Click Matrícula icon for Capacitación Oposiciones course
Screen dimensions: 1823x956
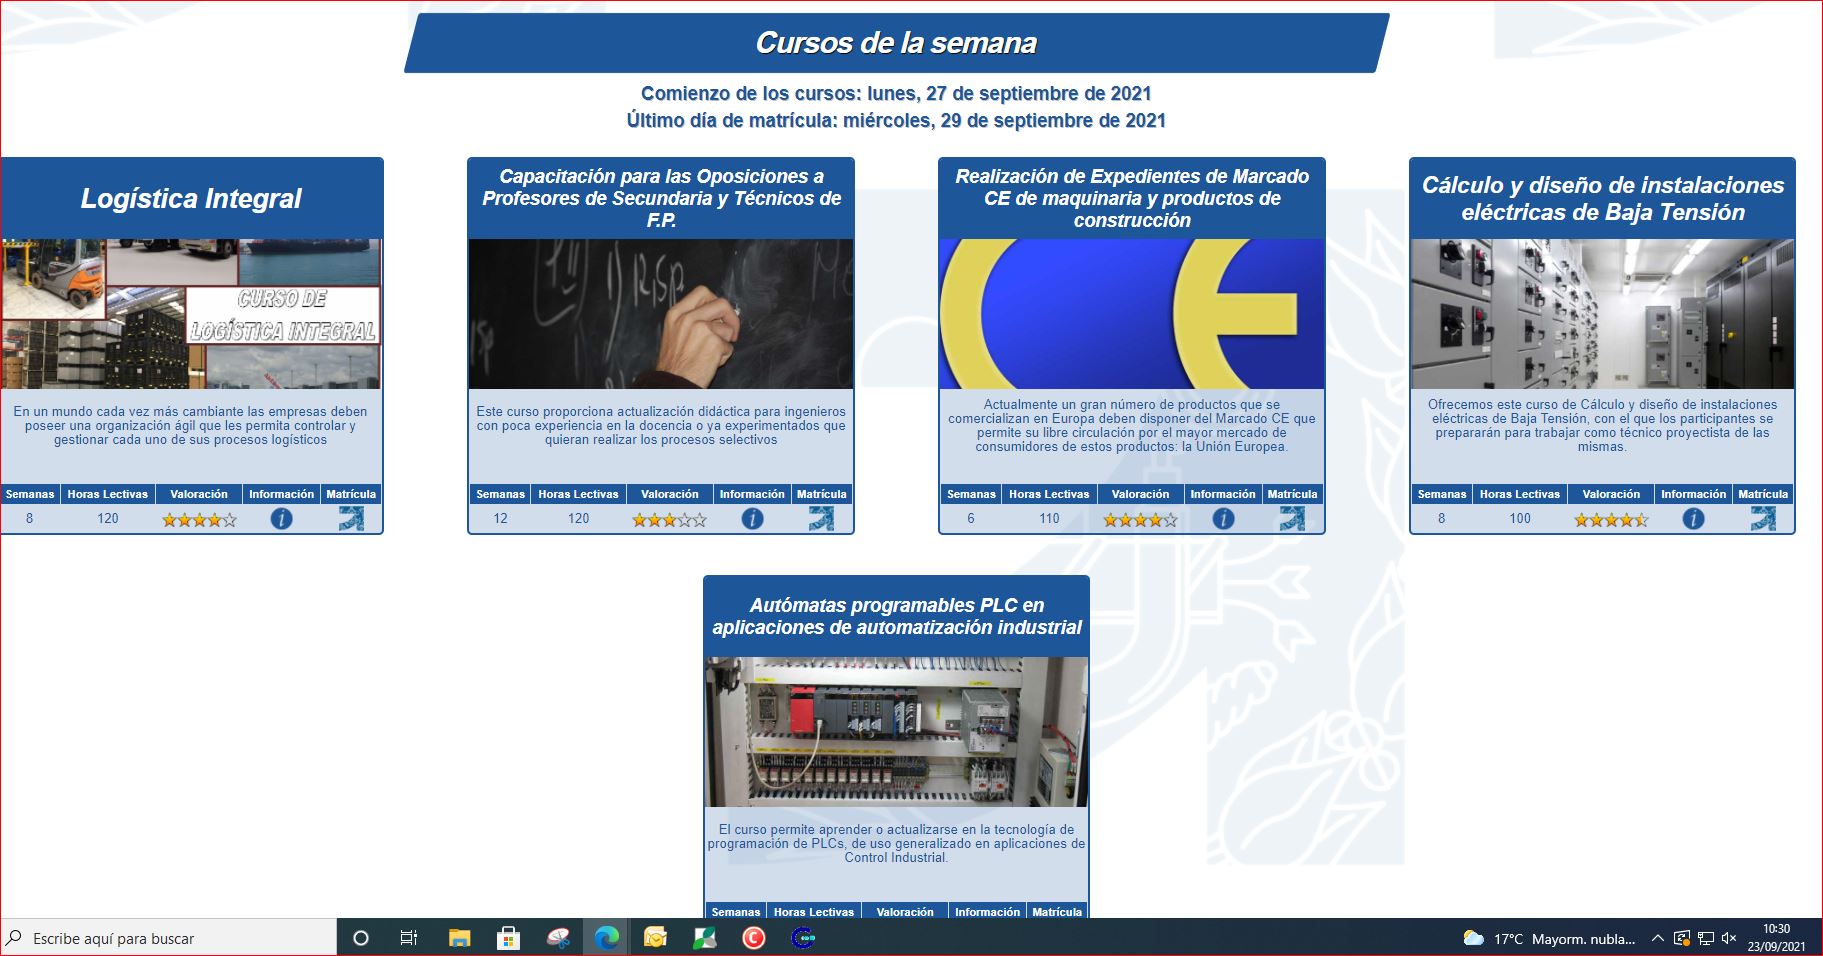821,519
